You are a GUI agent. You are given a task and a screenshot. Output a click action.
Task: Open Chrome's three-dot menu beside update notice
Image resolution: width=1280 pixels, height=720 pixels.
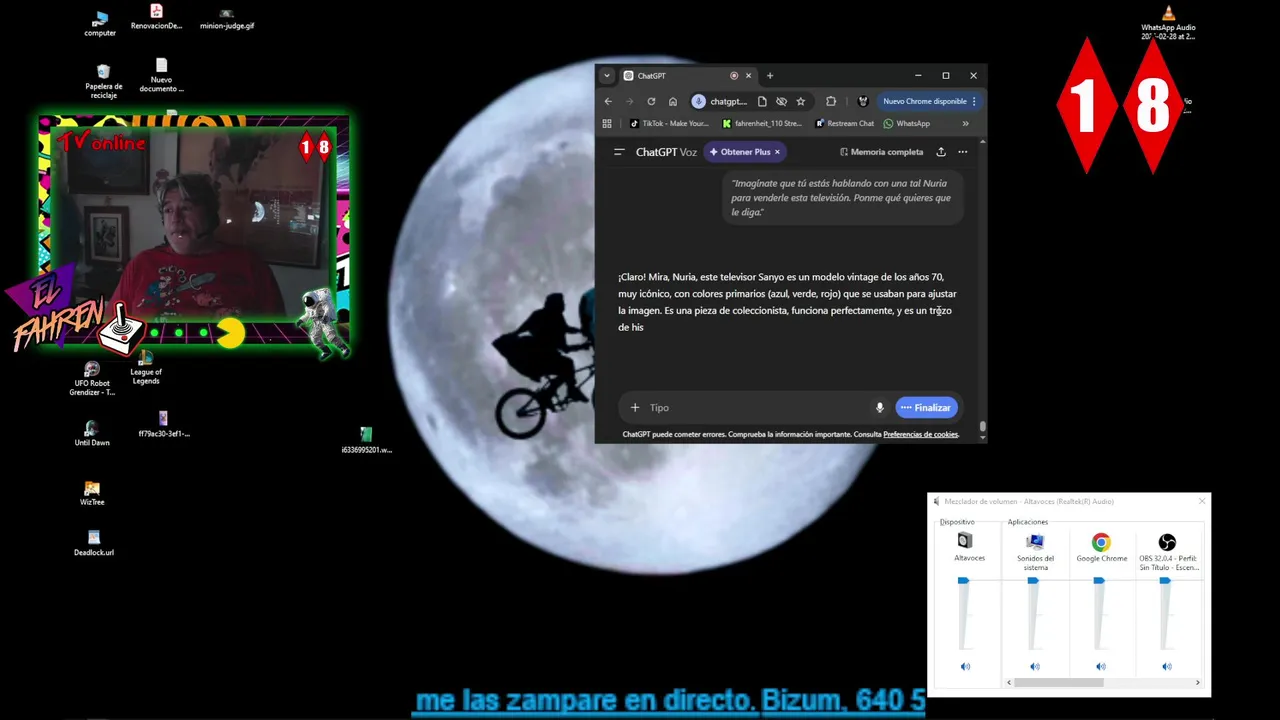(x=974, y=101)
